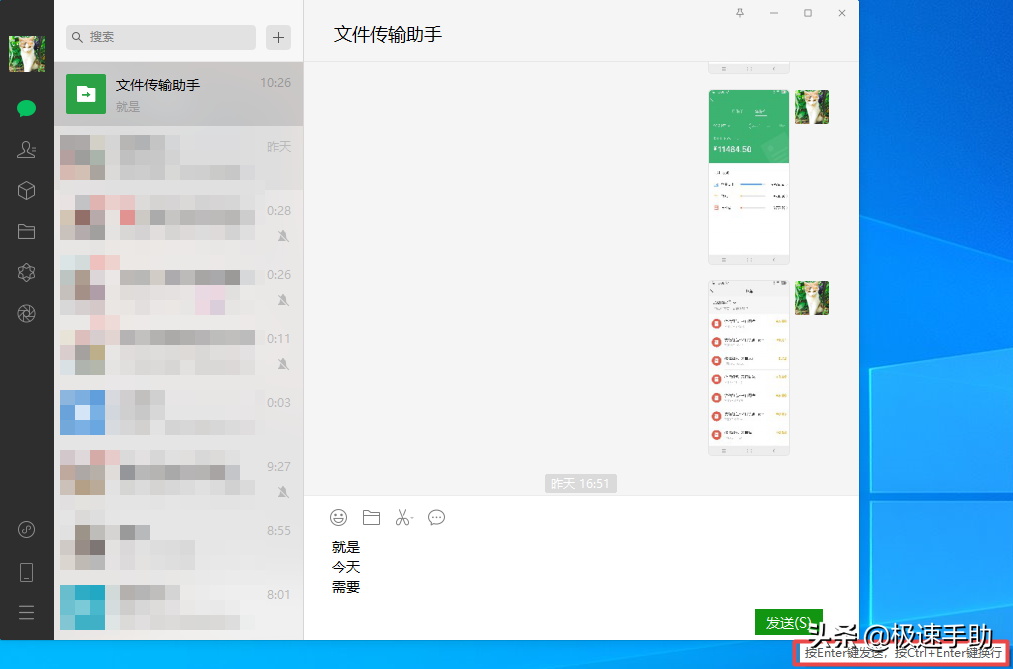Click the 10:26 time on 文件传输助手 row

pyautogui.click(x=275, y=83)
